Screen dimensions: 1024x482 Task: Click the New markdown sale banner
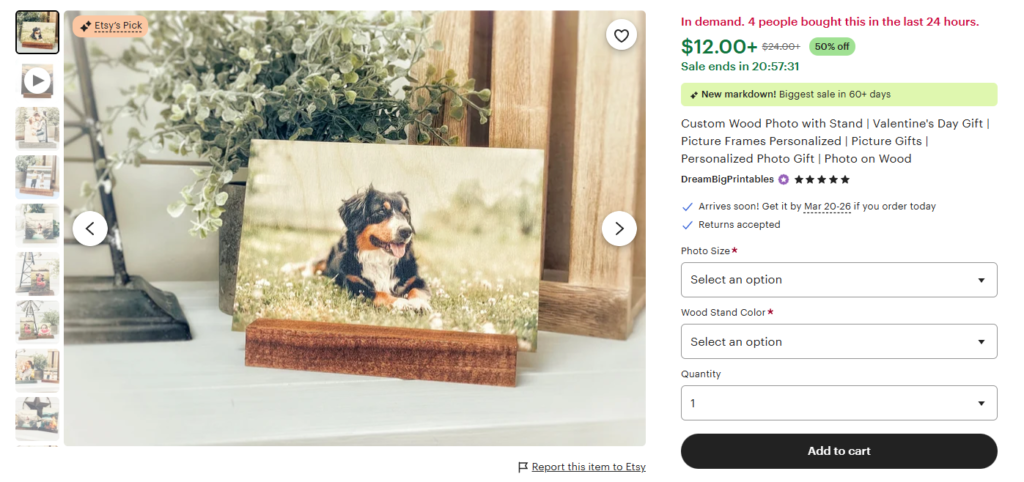pyautogui.click(x=838, y=95)
